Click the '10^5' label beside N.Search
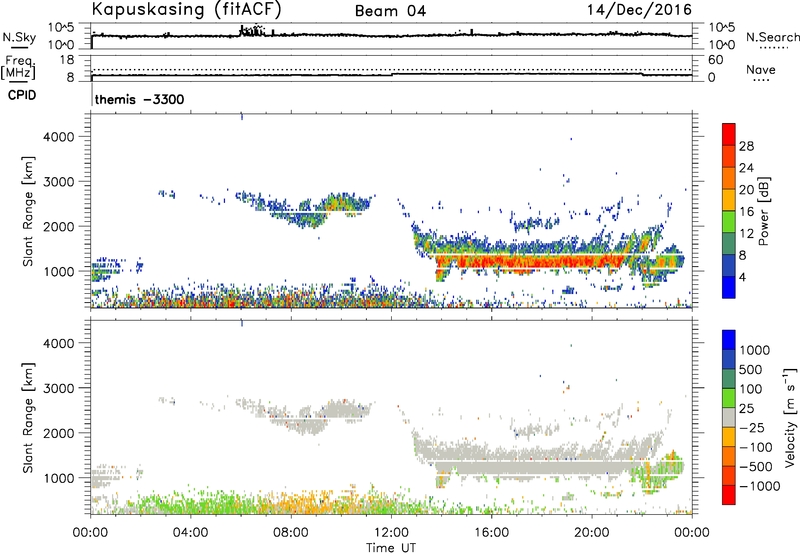This screenshot has height=554, width=800. 722,27
